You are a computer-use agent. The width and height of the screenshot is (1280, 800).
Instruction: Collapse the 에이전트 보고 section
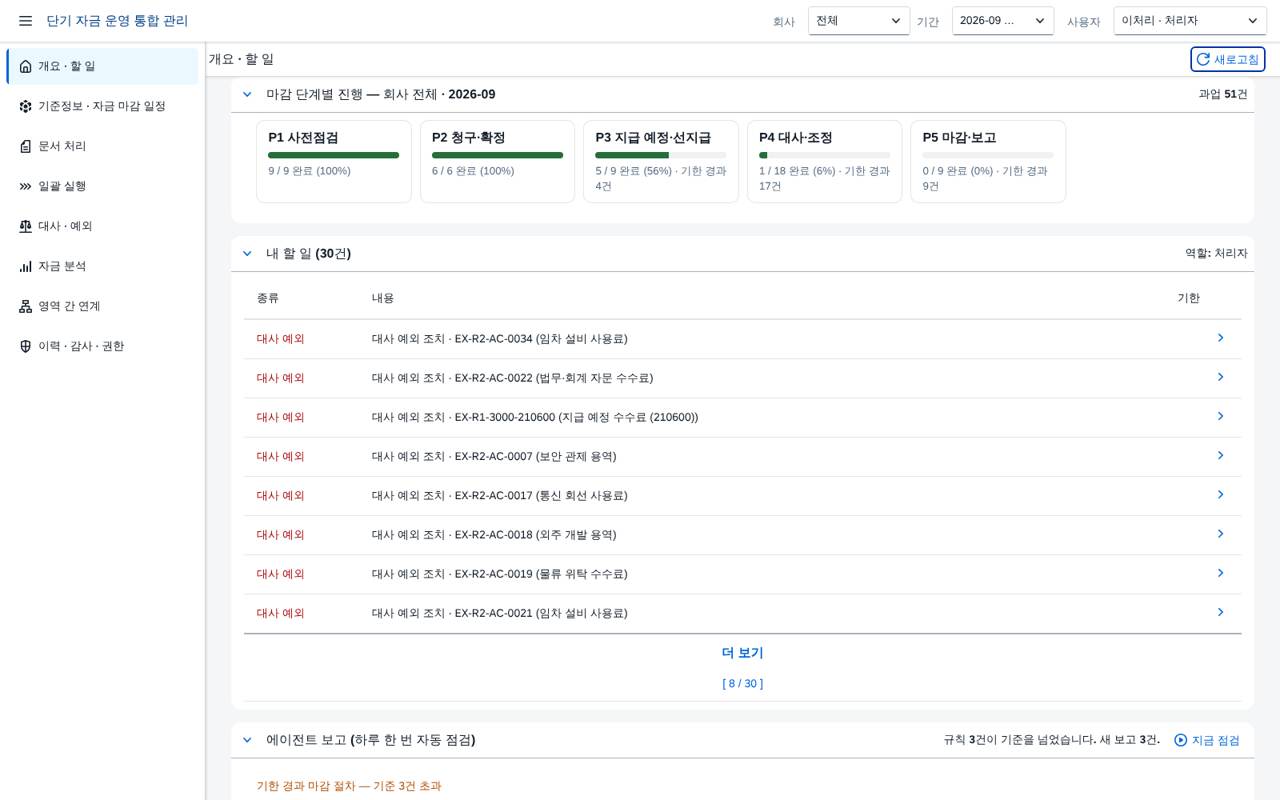[247, 740]
